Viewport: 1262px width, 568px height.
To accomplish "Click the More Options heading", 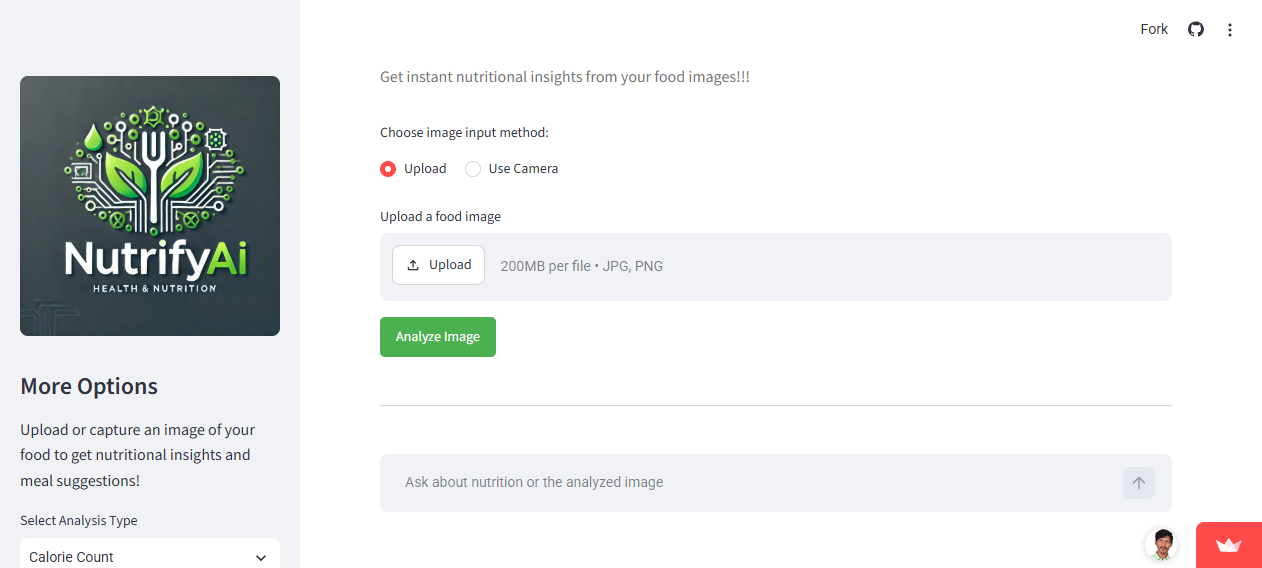I will point(89,387).
